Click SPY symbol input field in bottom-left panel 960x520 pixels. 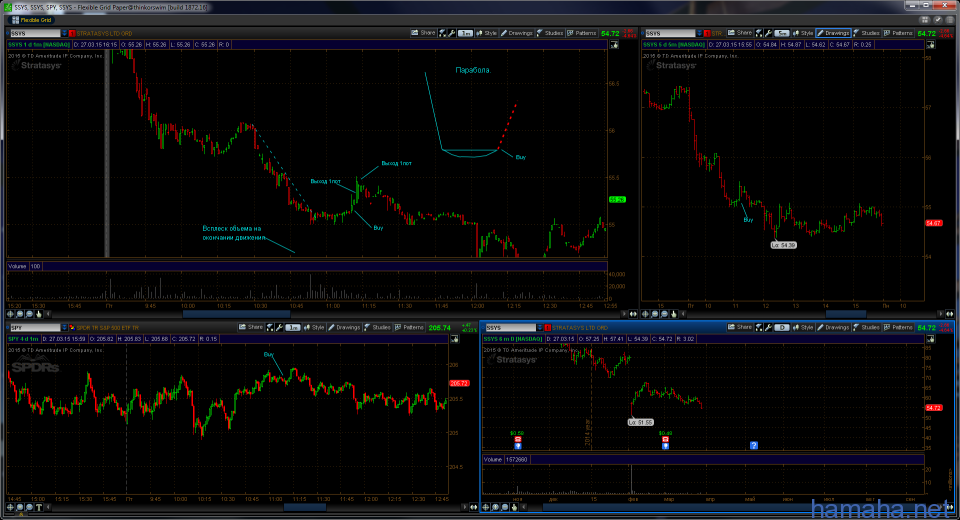point(35,328)
